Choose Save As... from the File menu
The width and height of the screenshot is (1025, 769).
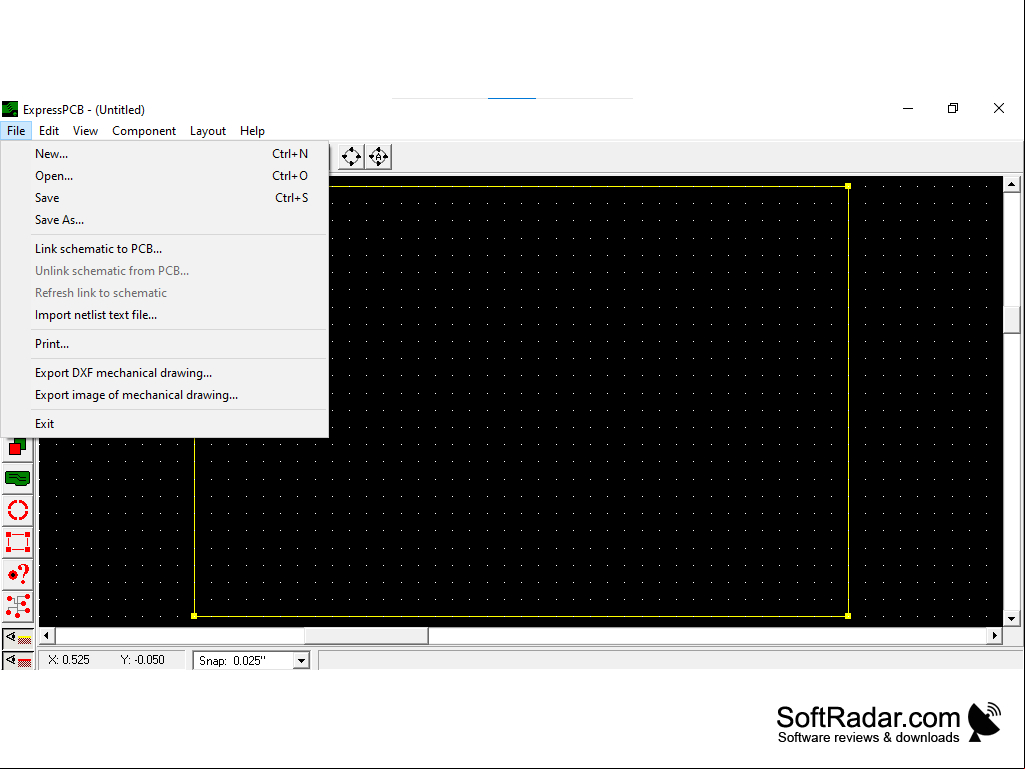pyautogui.click(x=165, y=220)
